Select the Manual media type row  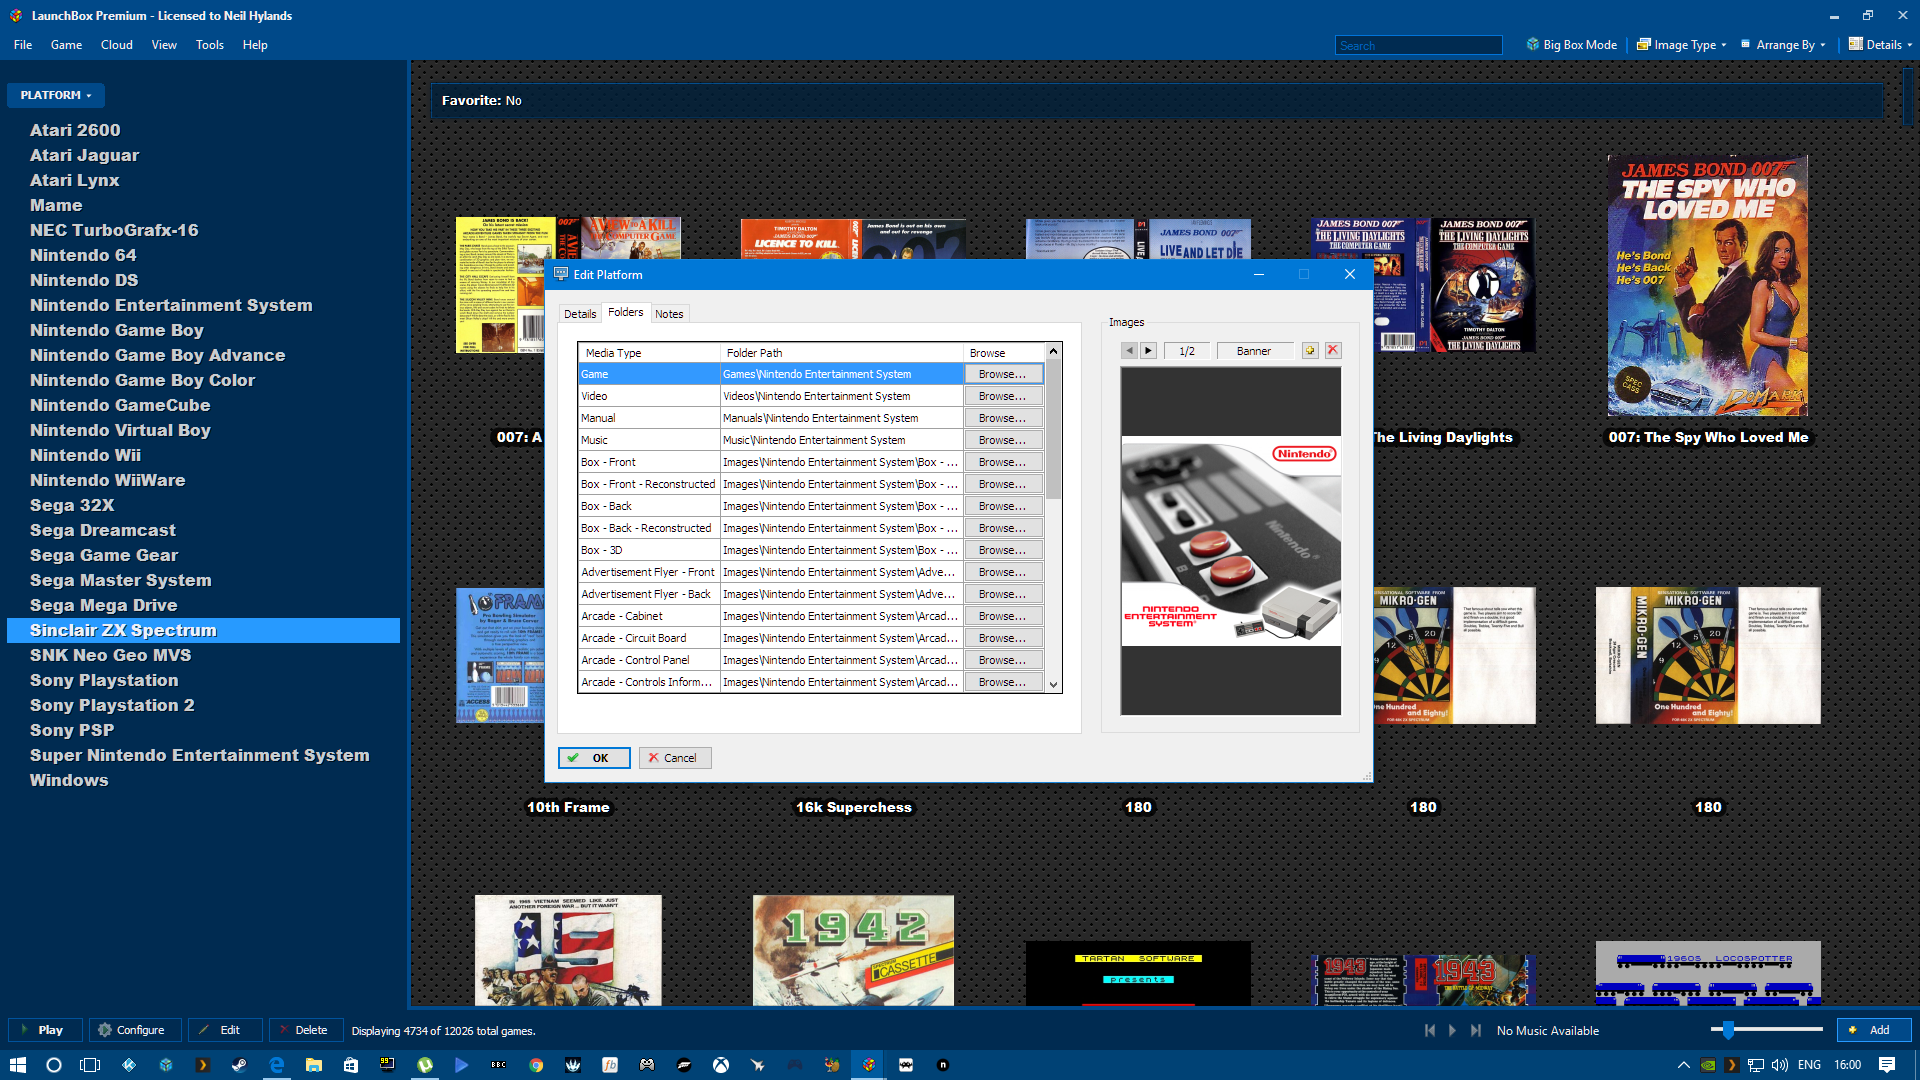(x=811, y=418)
